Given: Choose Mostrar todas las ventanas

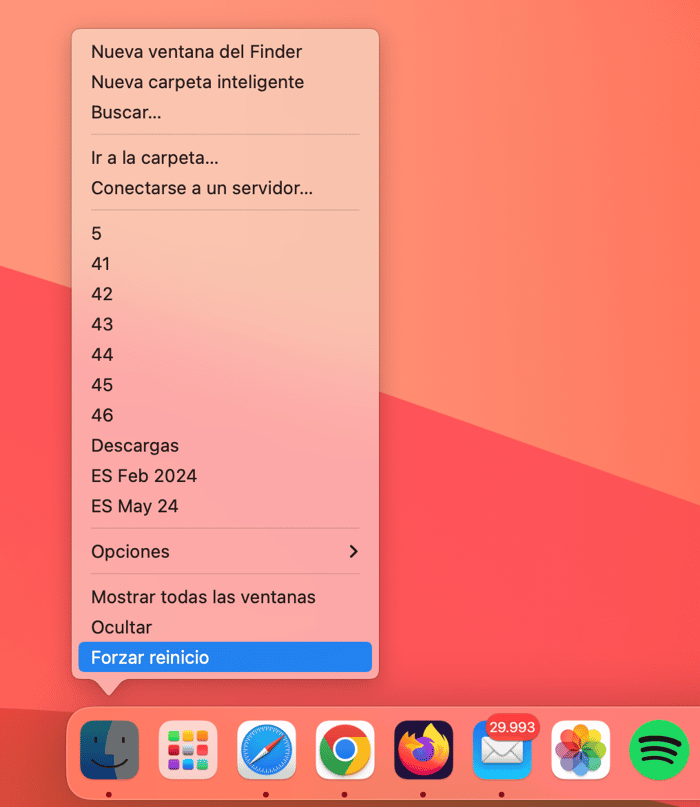Looking at the screenshot, I should tap(225, 597).
